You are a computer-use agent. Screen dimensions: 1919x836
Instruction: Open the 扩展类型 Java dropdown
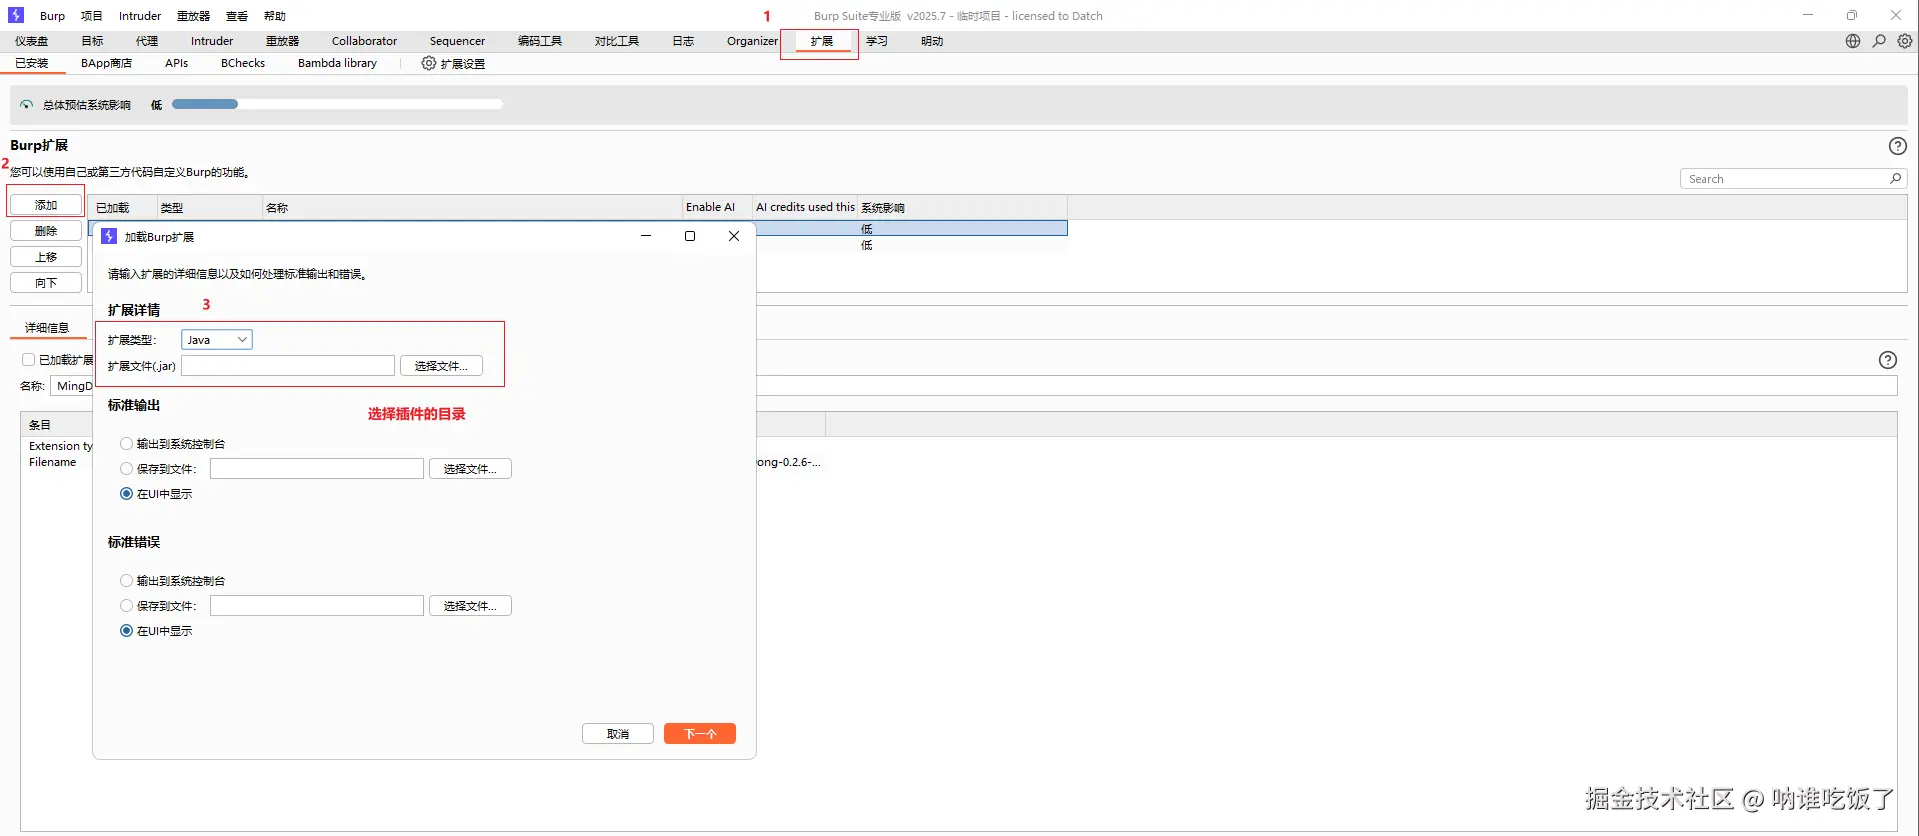217,340
